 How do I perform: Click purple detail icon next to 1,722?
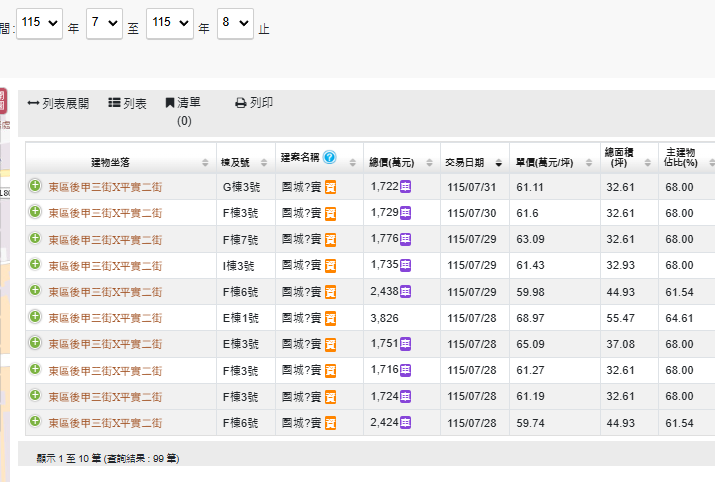click(405, 187)
